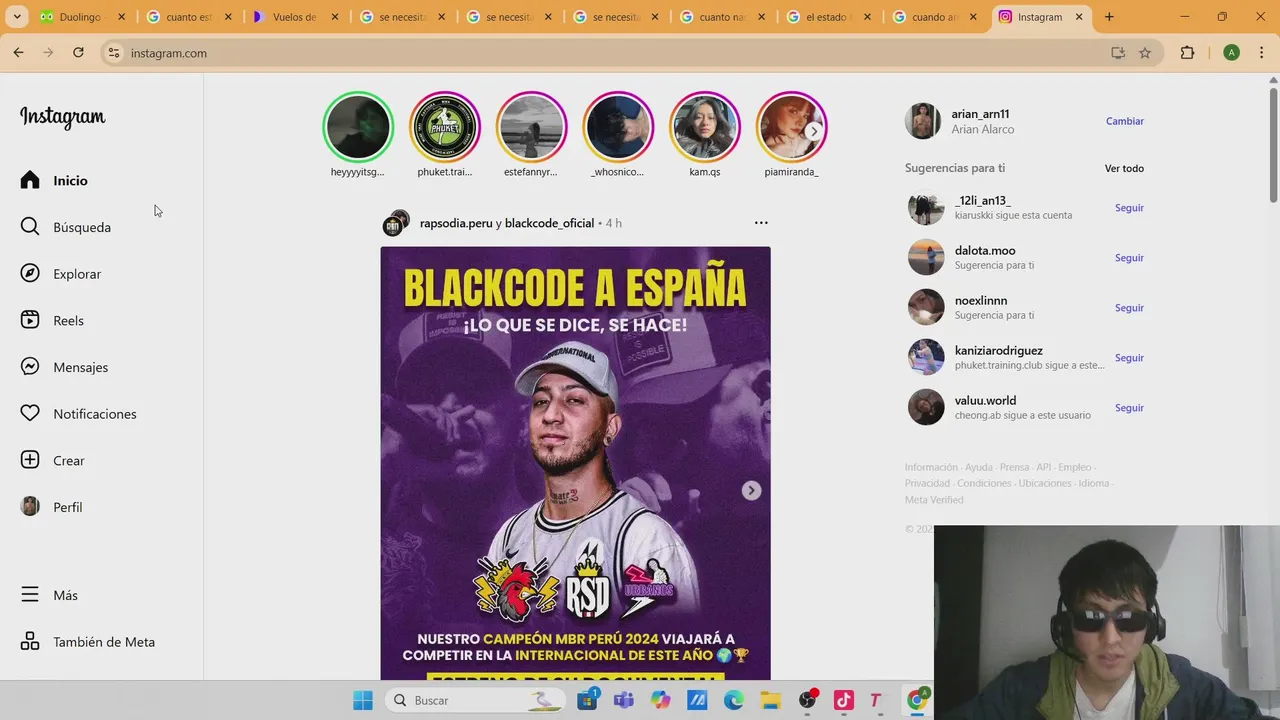Open Copilot from taskbar
The image size is (1280, 720).
point(661,700)
